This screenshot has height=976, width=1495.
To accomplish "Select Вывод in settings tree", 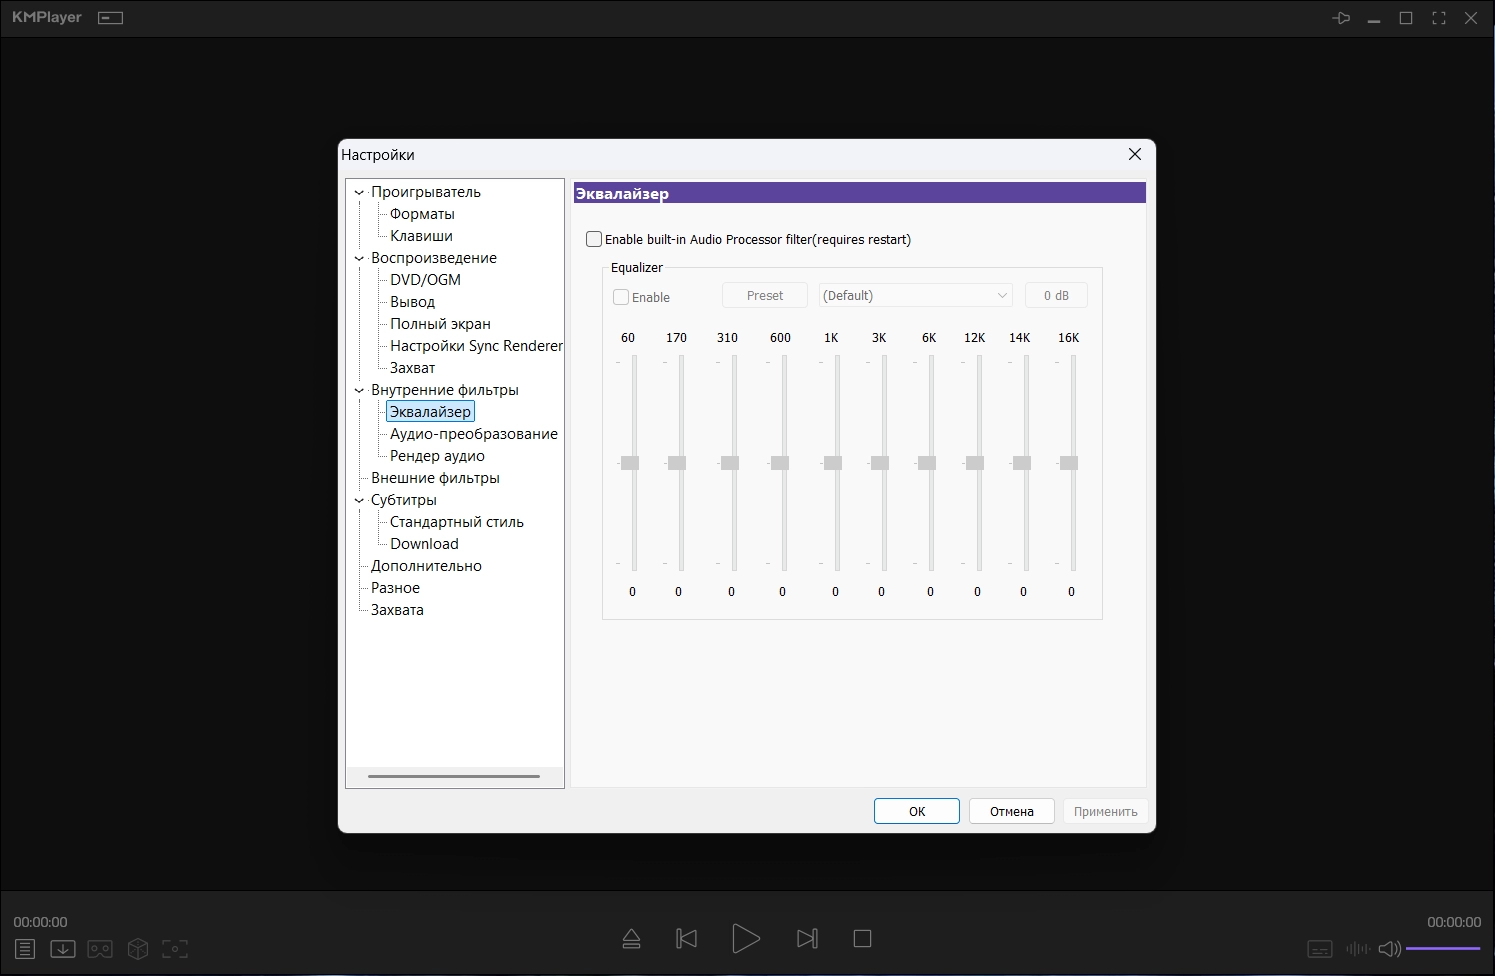I will tap(412, 302).
